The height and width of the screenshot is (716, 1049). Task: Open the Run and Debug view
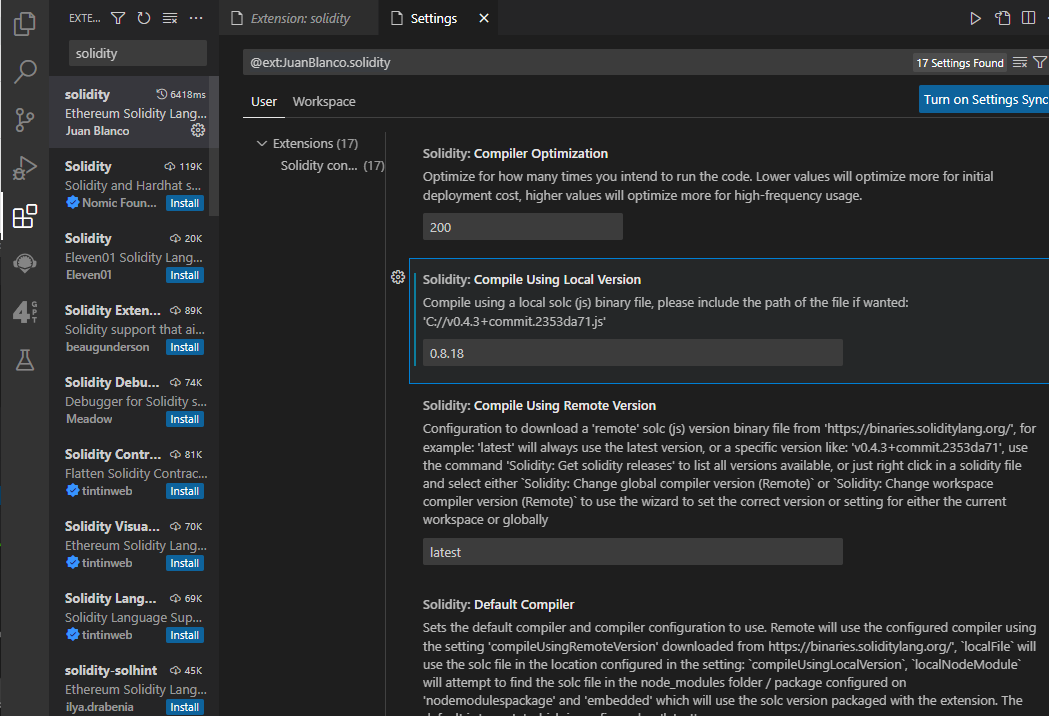[25, 168]
